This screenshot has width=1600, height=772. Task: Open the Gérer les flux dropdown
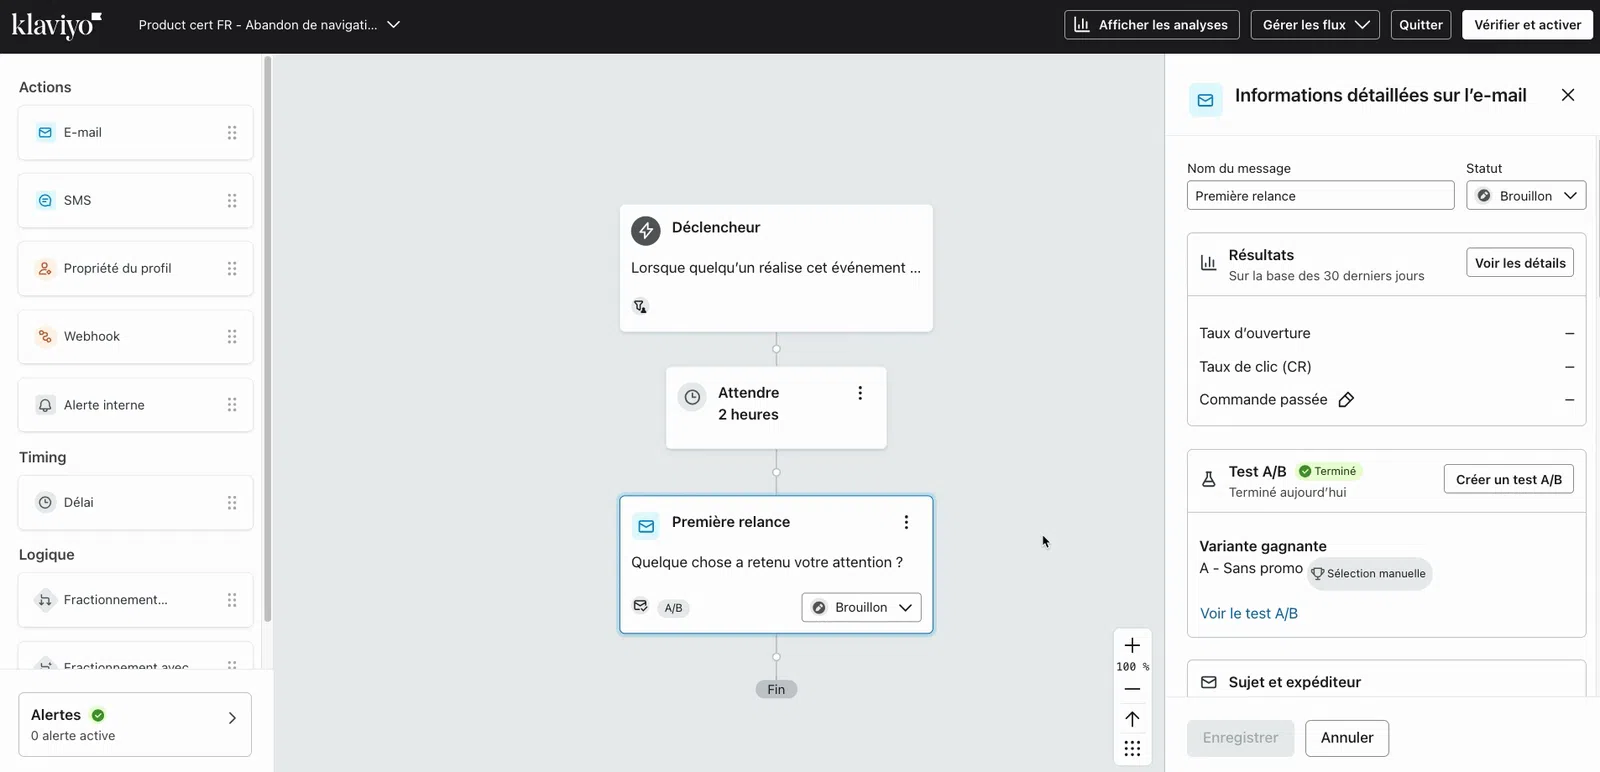pyautogui.click(x=1315, y=25)
